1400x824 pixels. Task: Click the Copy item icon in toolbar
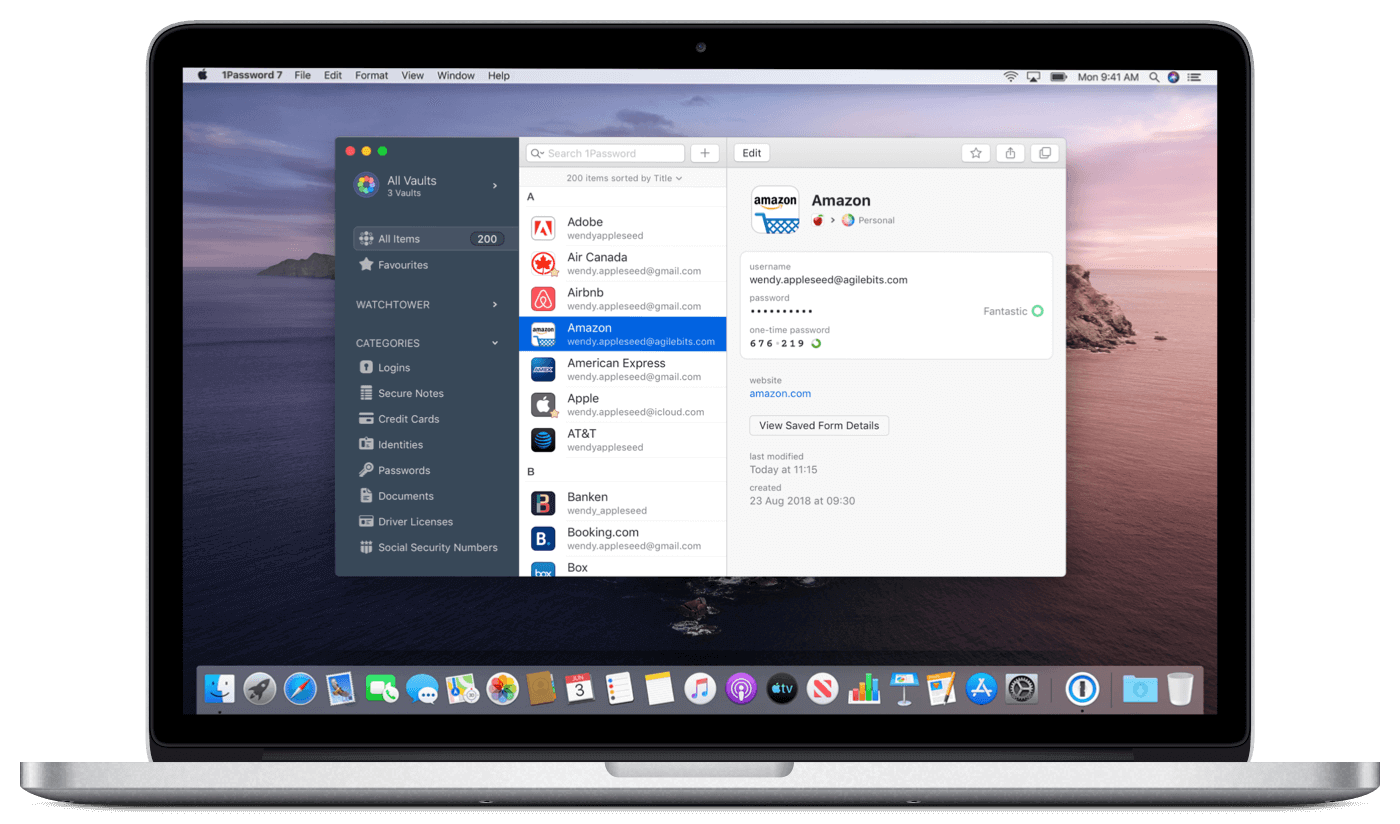(1043, 152)
